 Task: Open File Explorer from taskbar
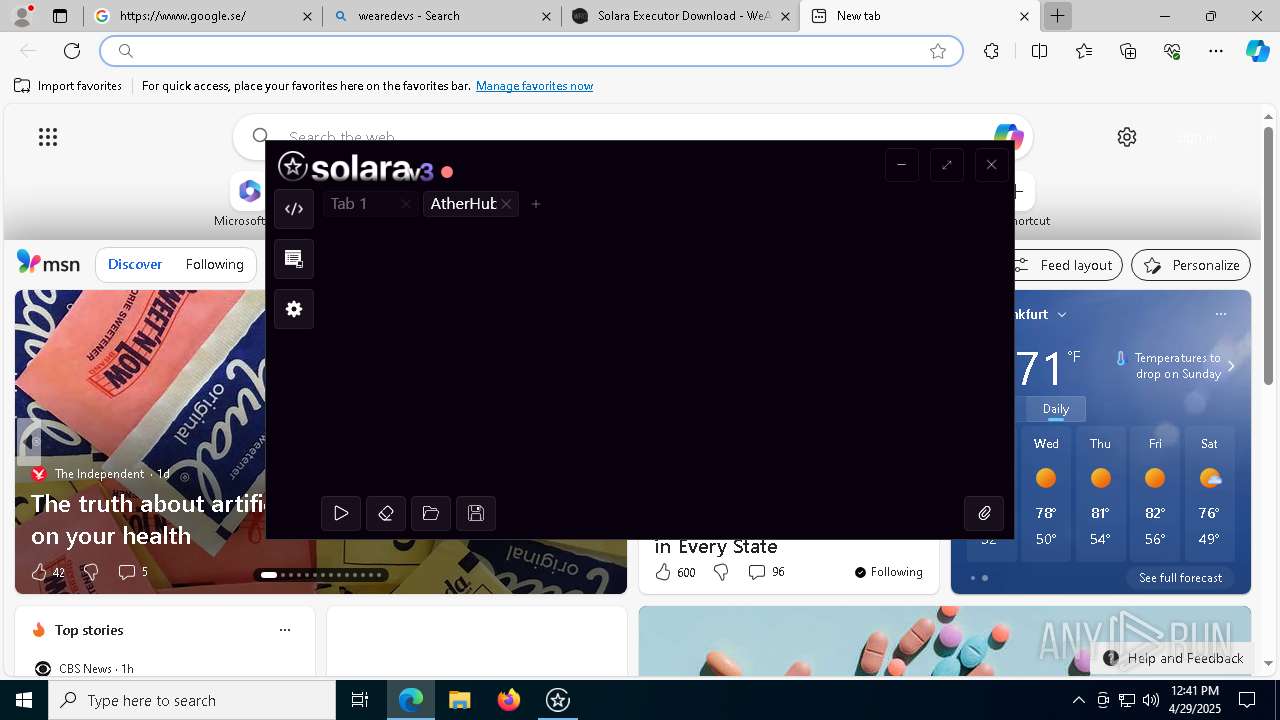coord(459,700)
